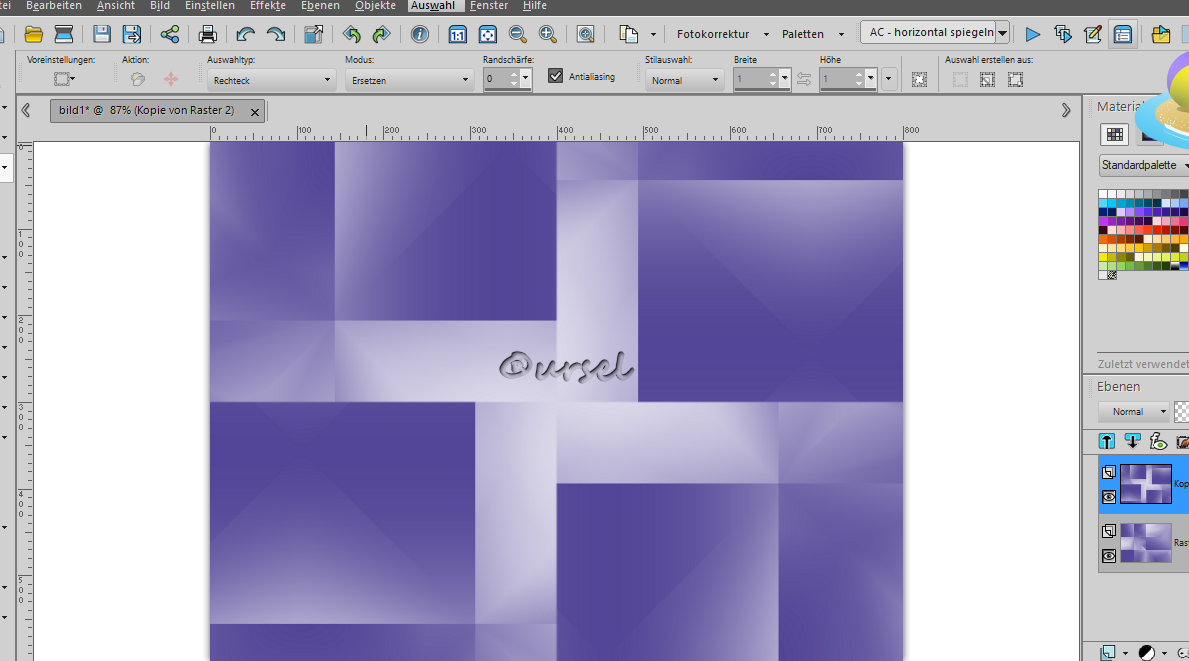Image resolution: width=1189 pixels, height=661 pixels.
Task: Open the Auswahltyp Rechteck dropdown
Action: pos(271,80)
